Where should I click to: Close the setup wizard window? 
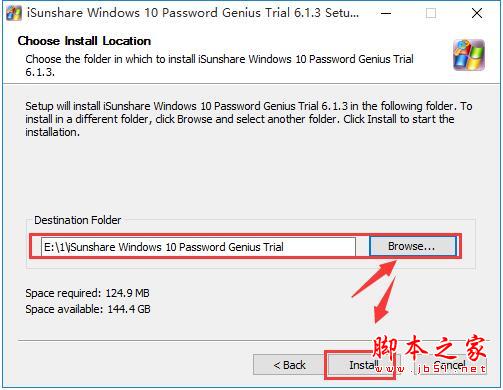[477, 13]
